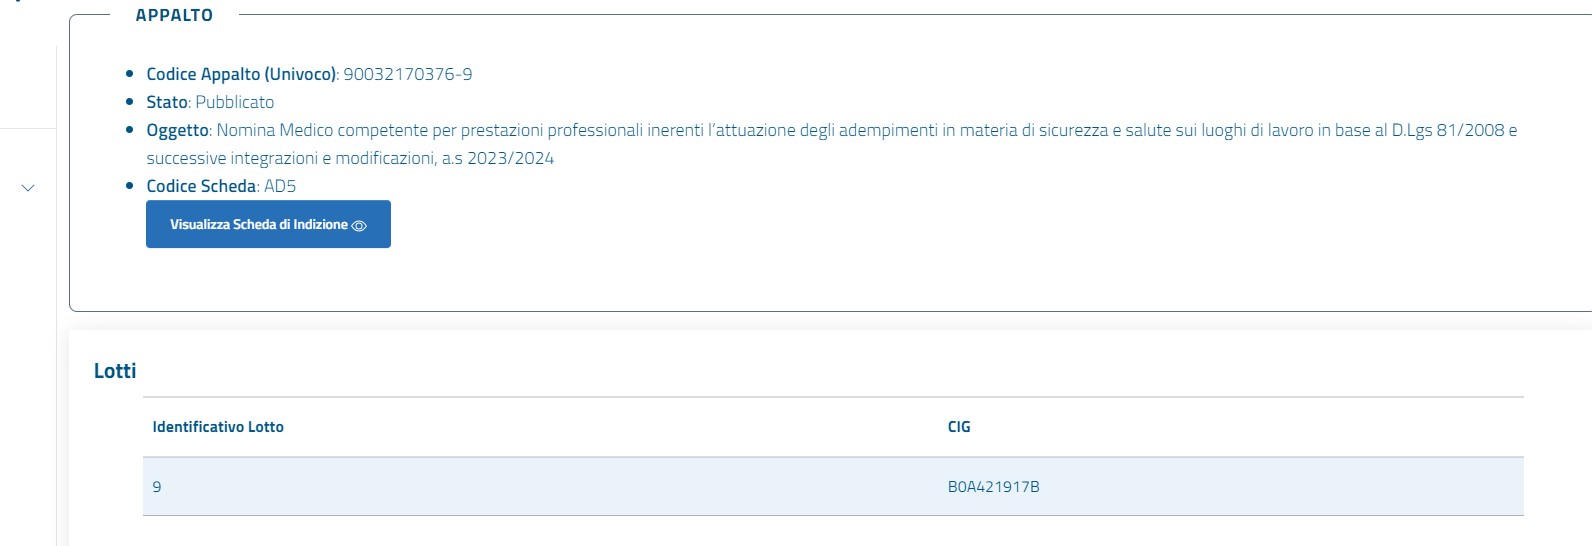Click the Codice Scheda value AD5
1592x546 pixels.
(x=280, y=186)
